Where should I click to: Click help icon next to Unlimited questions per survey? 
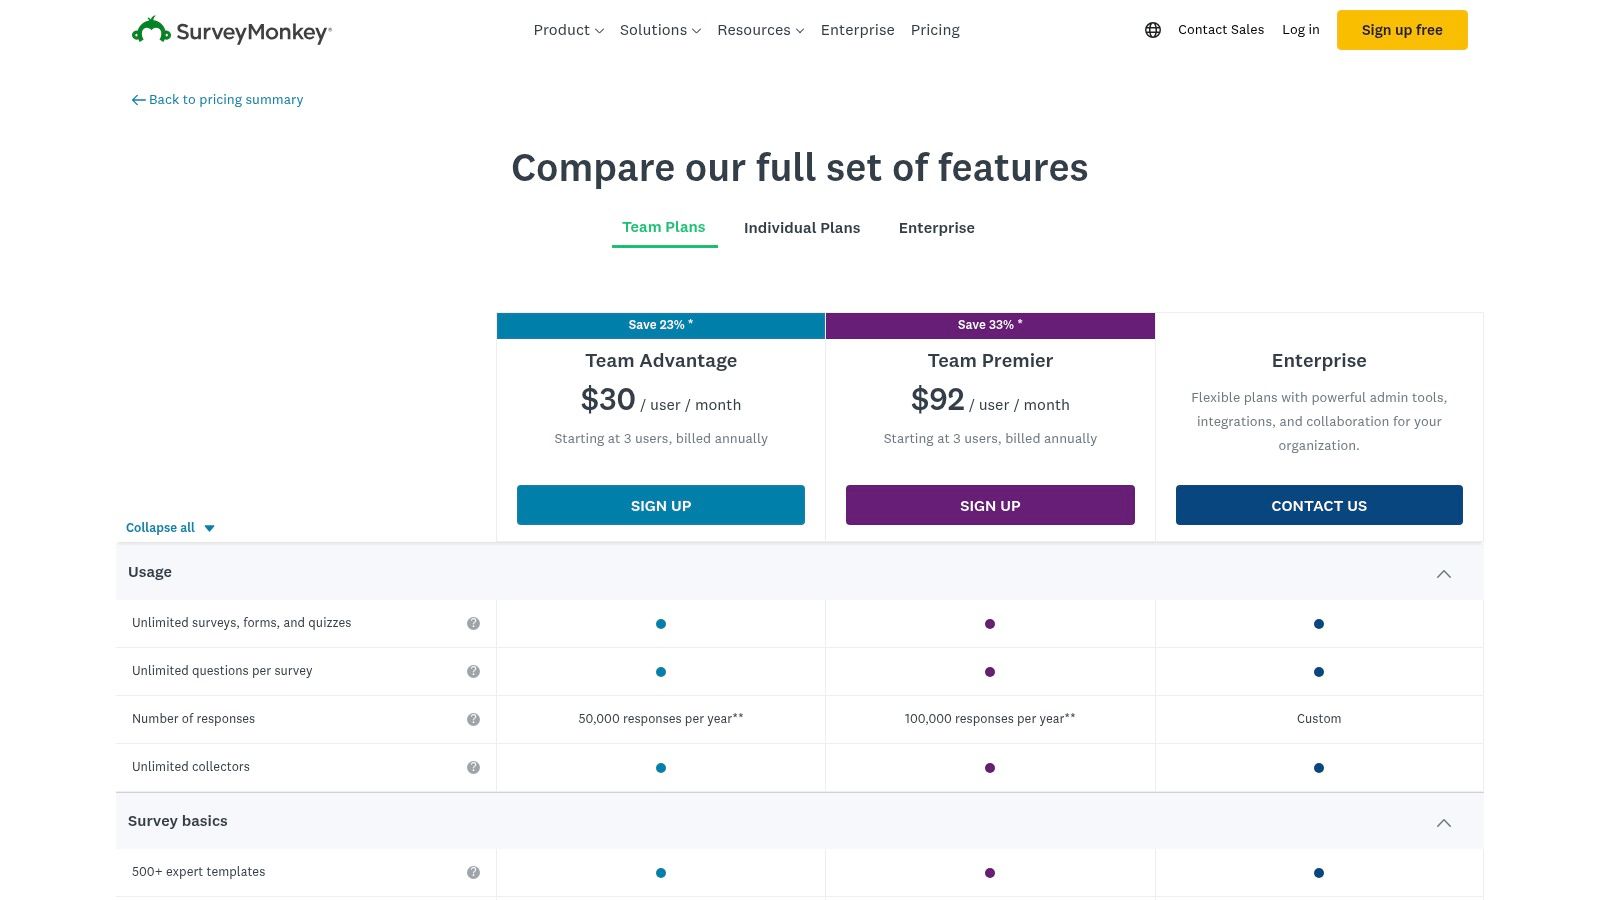[473, 671]
